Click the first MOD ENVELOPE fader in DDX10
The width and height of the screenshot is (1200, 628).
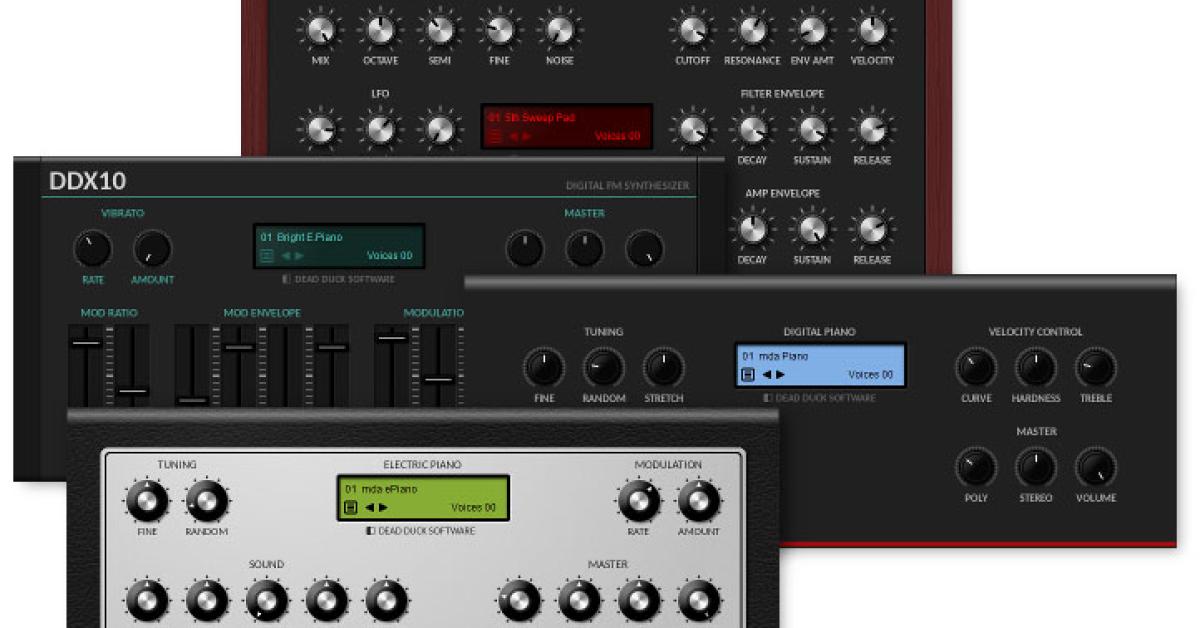[192, 400]
